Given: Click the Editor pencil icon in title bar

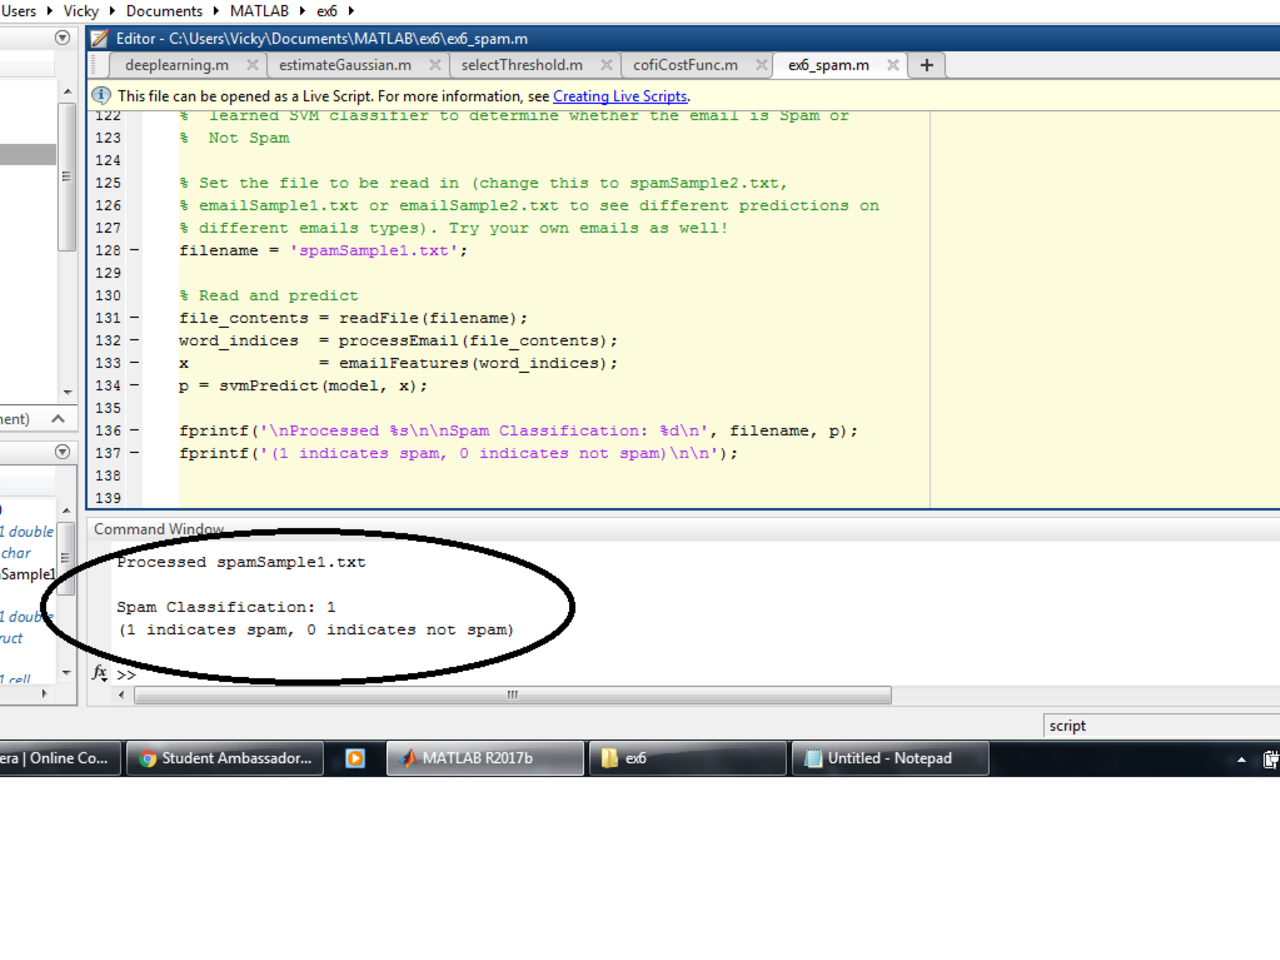Looking at the screenshot, I should tap(100, 39).
